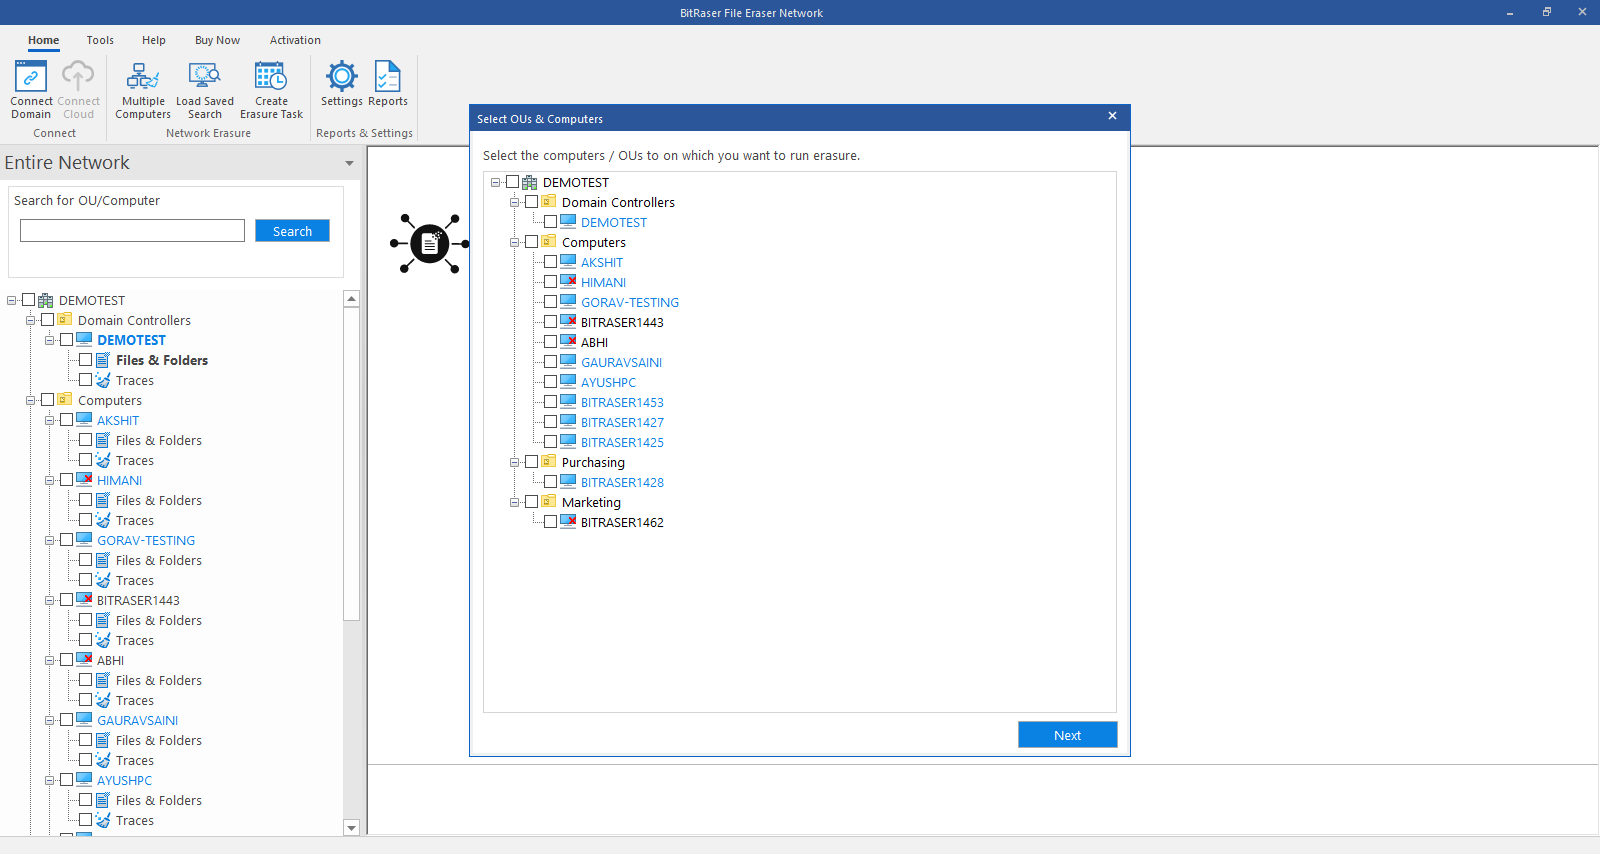Open the Connect Cloud tool
The image size is (1600, 854).
[x=78, y=90]
